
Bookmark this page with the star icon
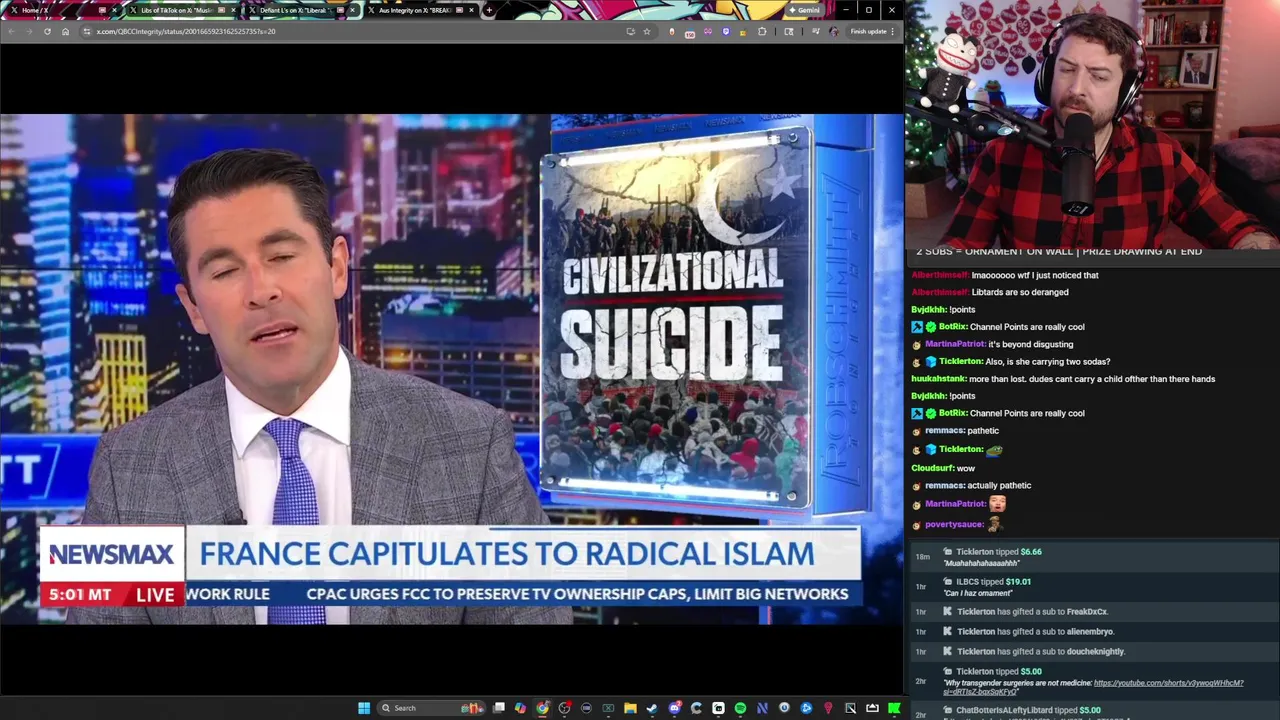click(647, 31)
